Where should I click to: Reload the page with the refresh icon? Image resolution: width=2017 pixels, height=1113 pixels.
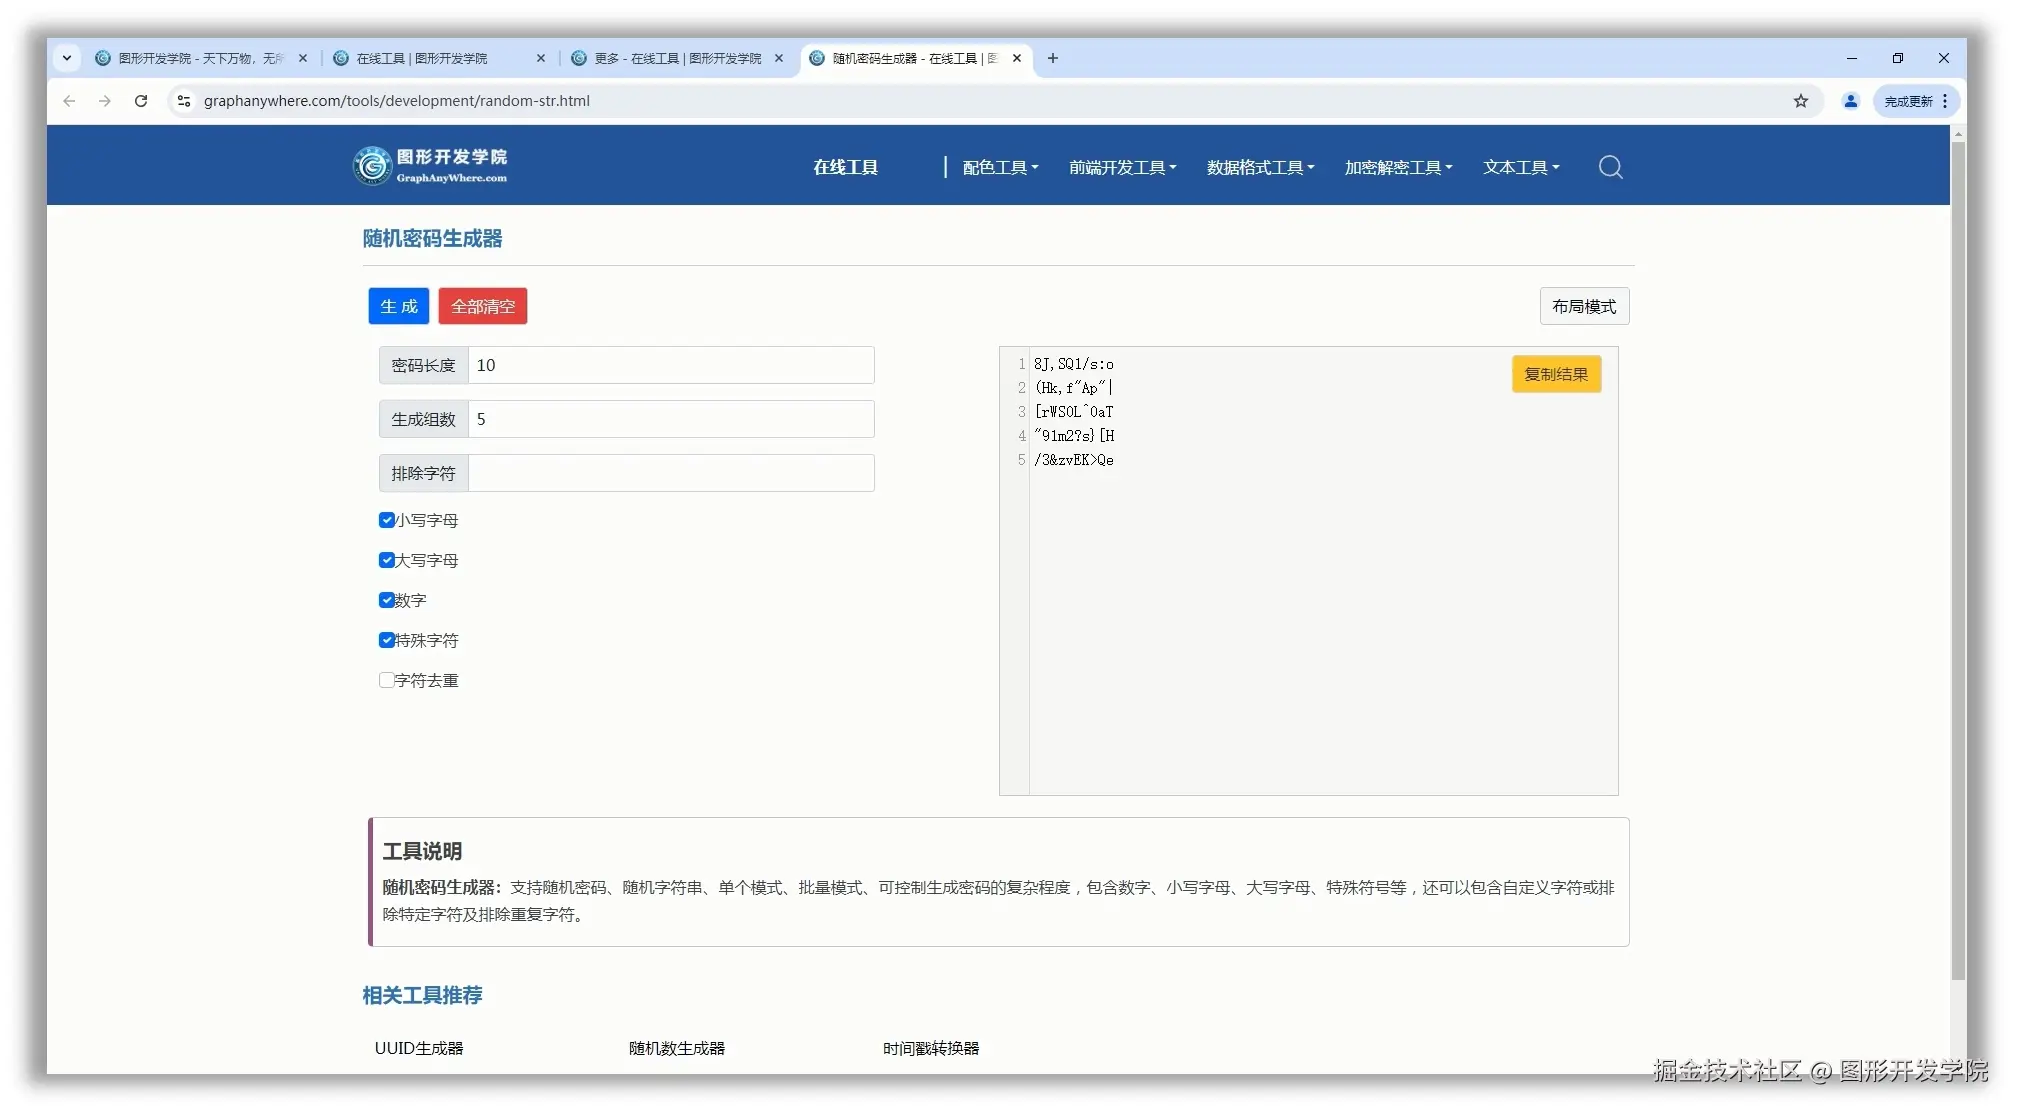click(141, 101)
